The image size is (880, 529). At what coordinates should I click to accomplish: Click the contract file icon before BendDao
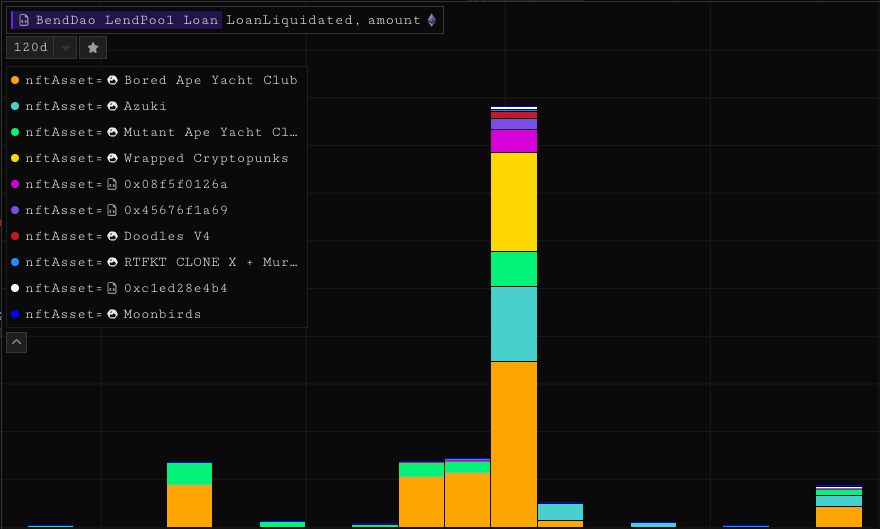pyautogui.click(x=24, y=20)
